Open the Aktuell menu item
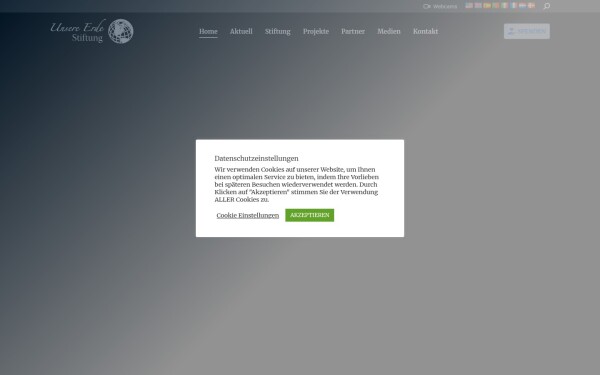The image size is (600, 375). 241,31
